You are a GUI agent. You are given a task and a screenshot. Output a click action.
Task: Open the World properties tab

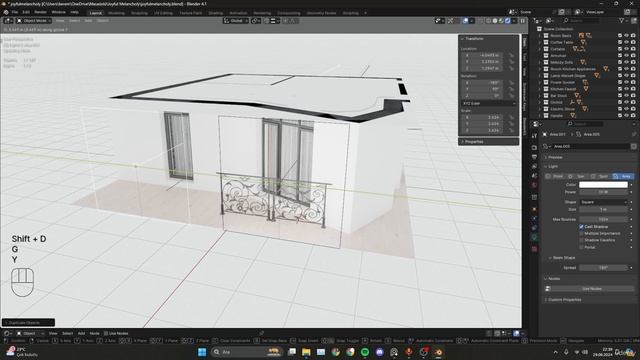click(534, 185)
